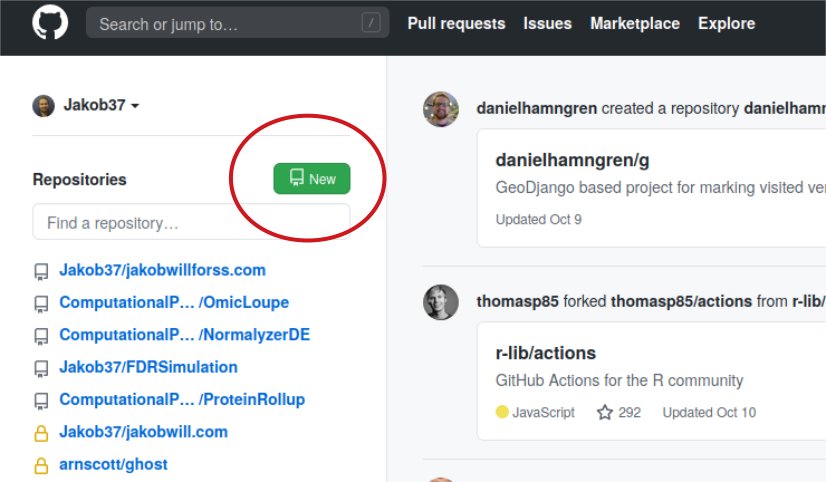Click the slash shortcut icon in search
The image size is (826, 482).
[371, 23]
